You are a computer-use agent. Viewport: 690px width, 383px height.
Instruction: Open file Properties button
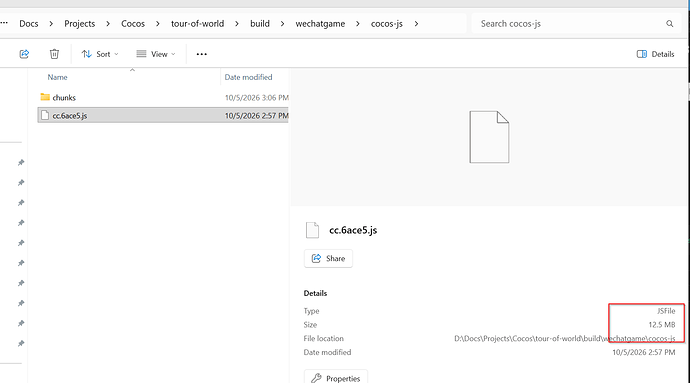point(336,378)
